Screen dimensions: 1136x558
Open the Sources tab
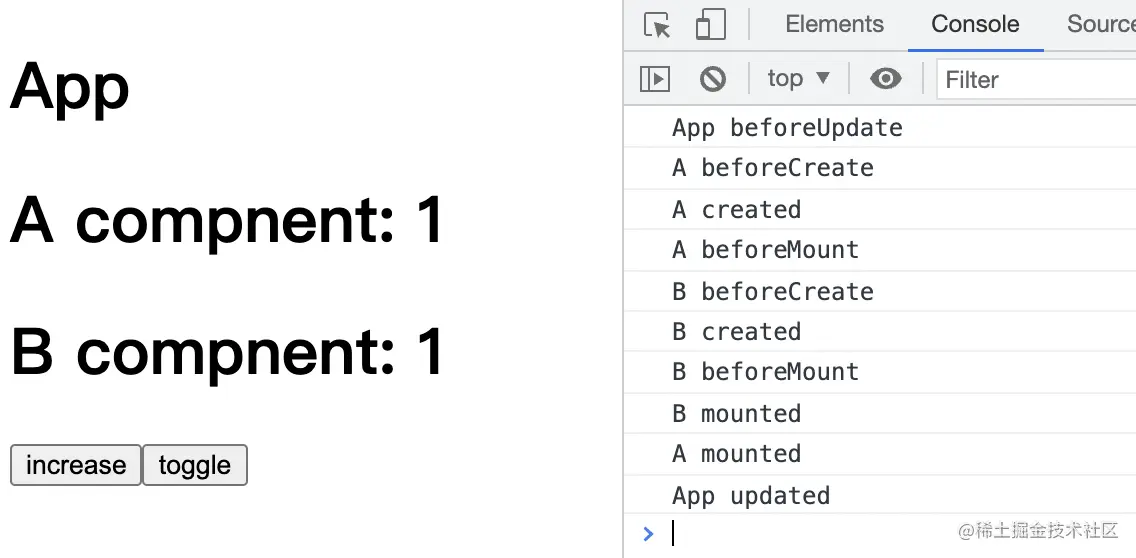coord(1100,25)
